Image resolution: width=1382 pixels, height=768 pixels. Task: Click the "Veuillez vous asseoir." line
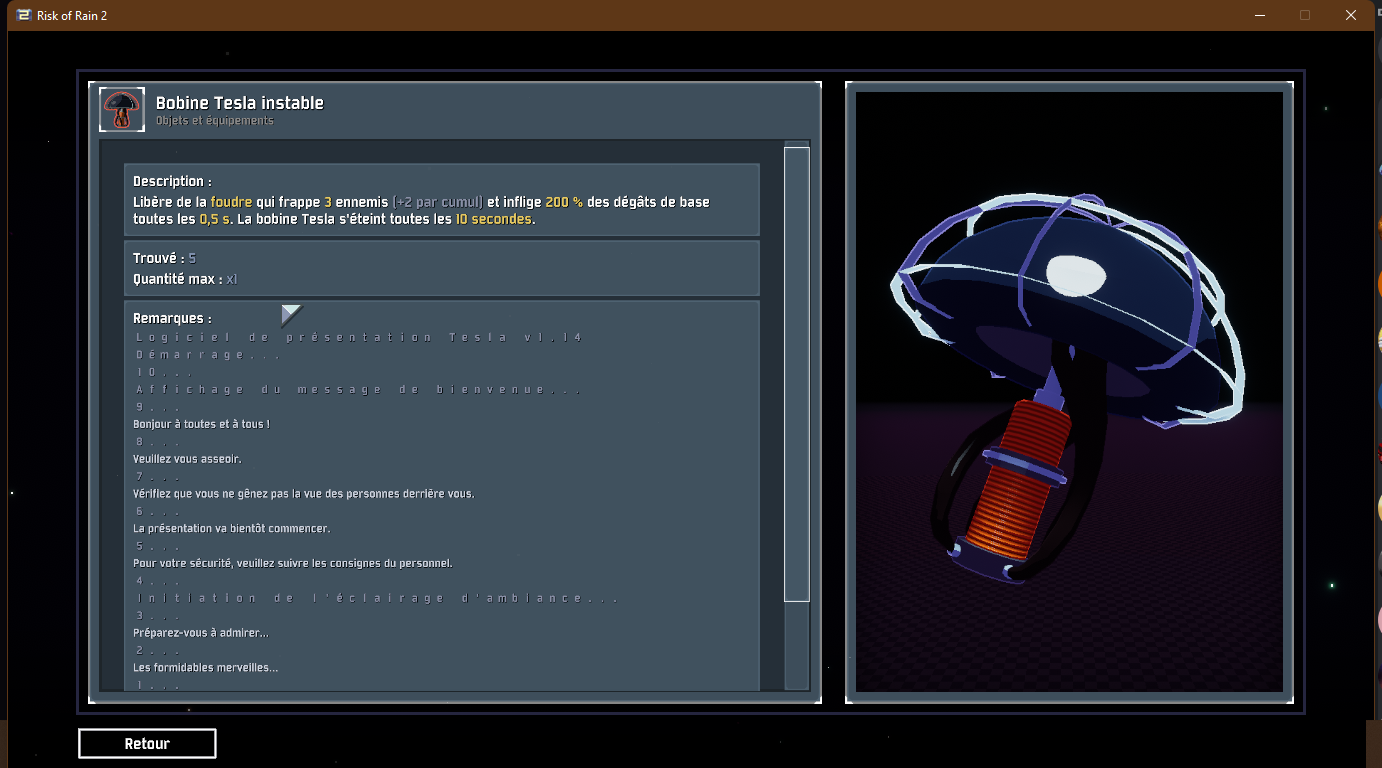(187, 459)
